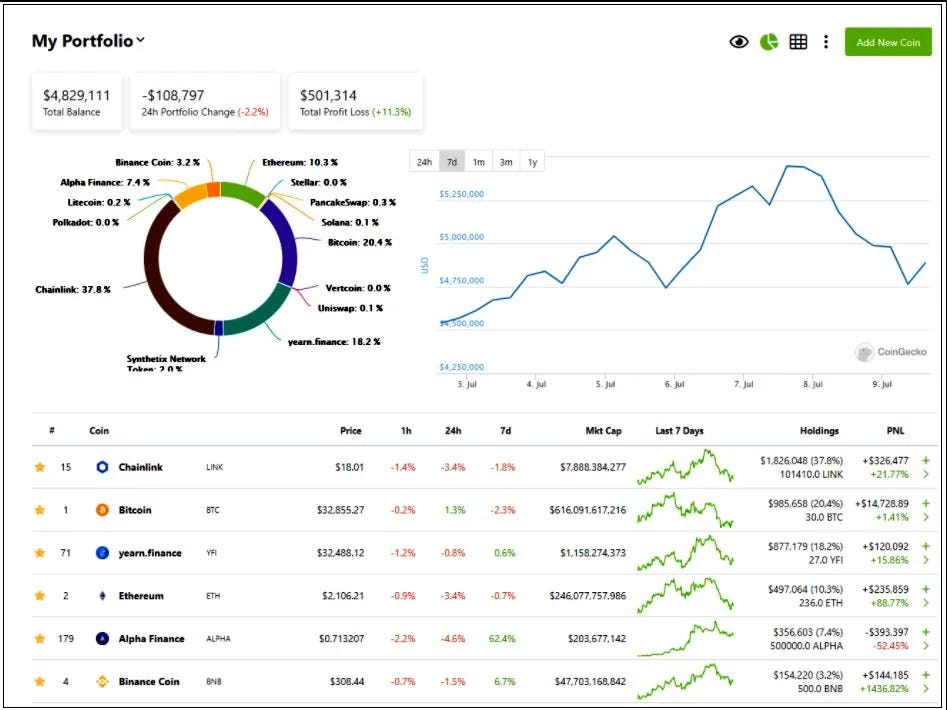Viewport: 947px width, 710px height.
Task: Click the Bitcoin: 20.4 % chart label
Action: click(360, 242)
